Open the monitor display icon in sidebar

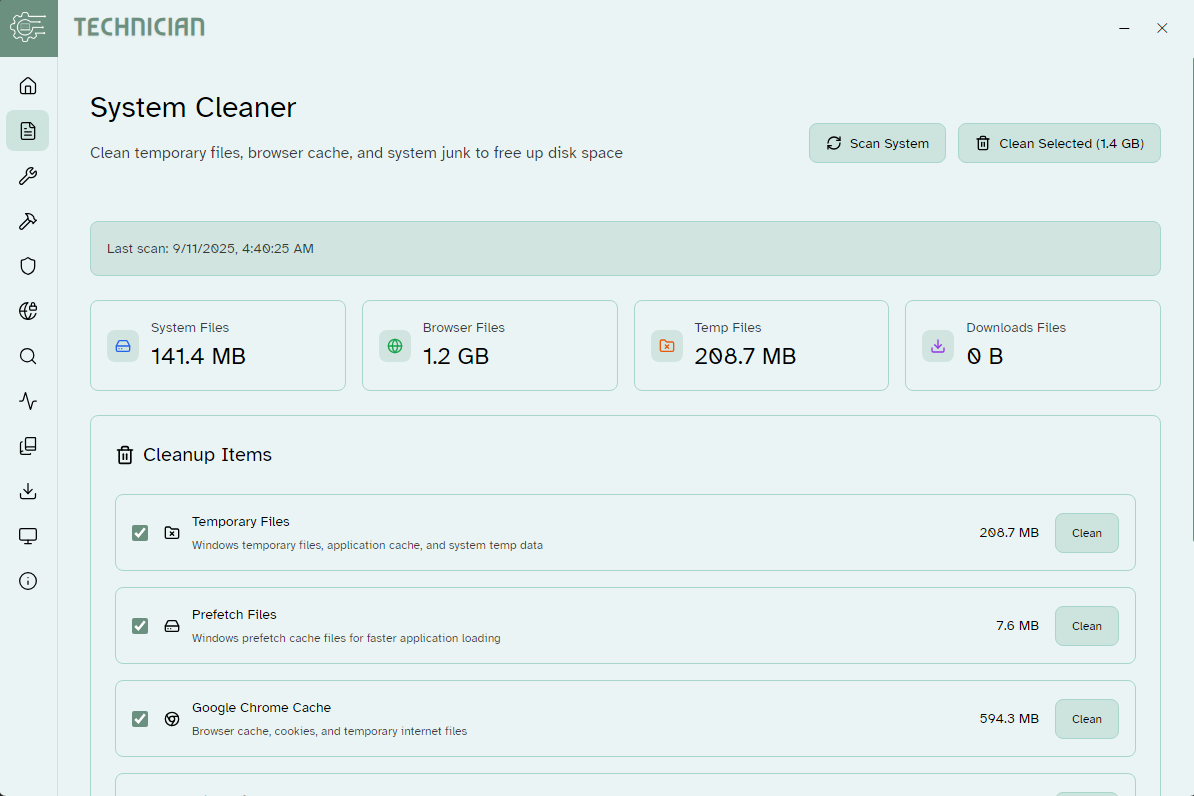pyautogui.click(x=28, y=536)
